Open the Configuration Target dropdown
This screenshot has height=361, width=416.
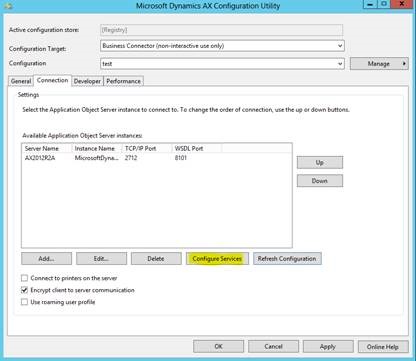tap(222, 46)
